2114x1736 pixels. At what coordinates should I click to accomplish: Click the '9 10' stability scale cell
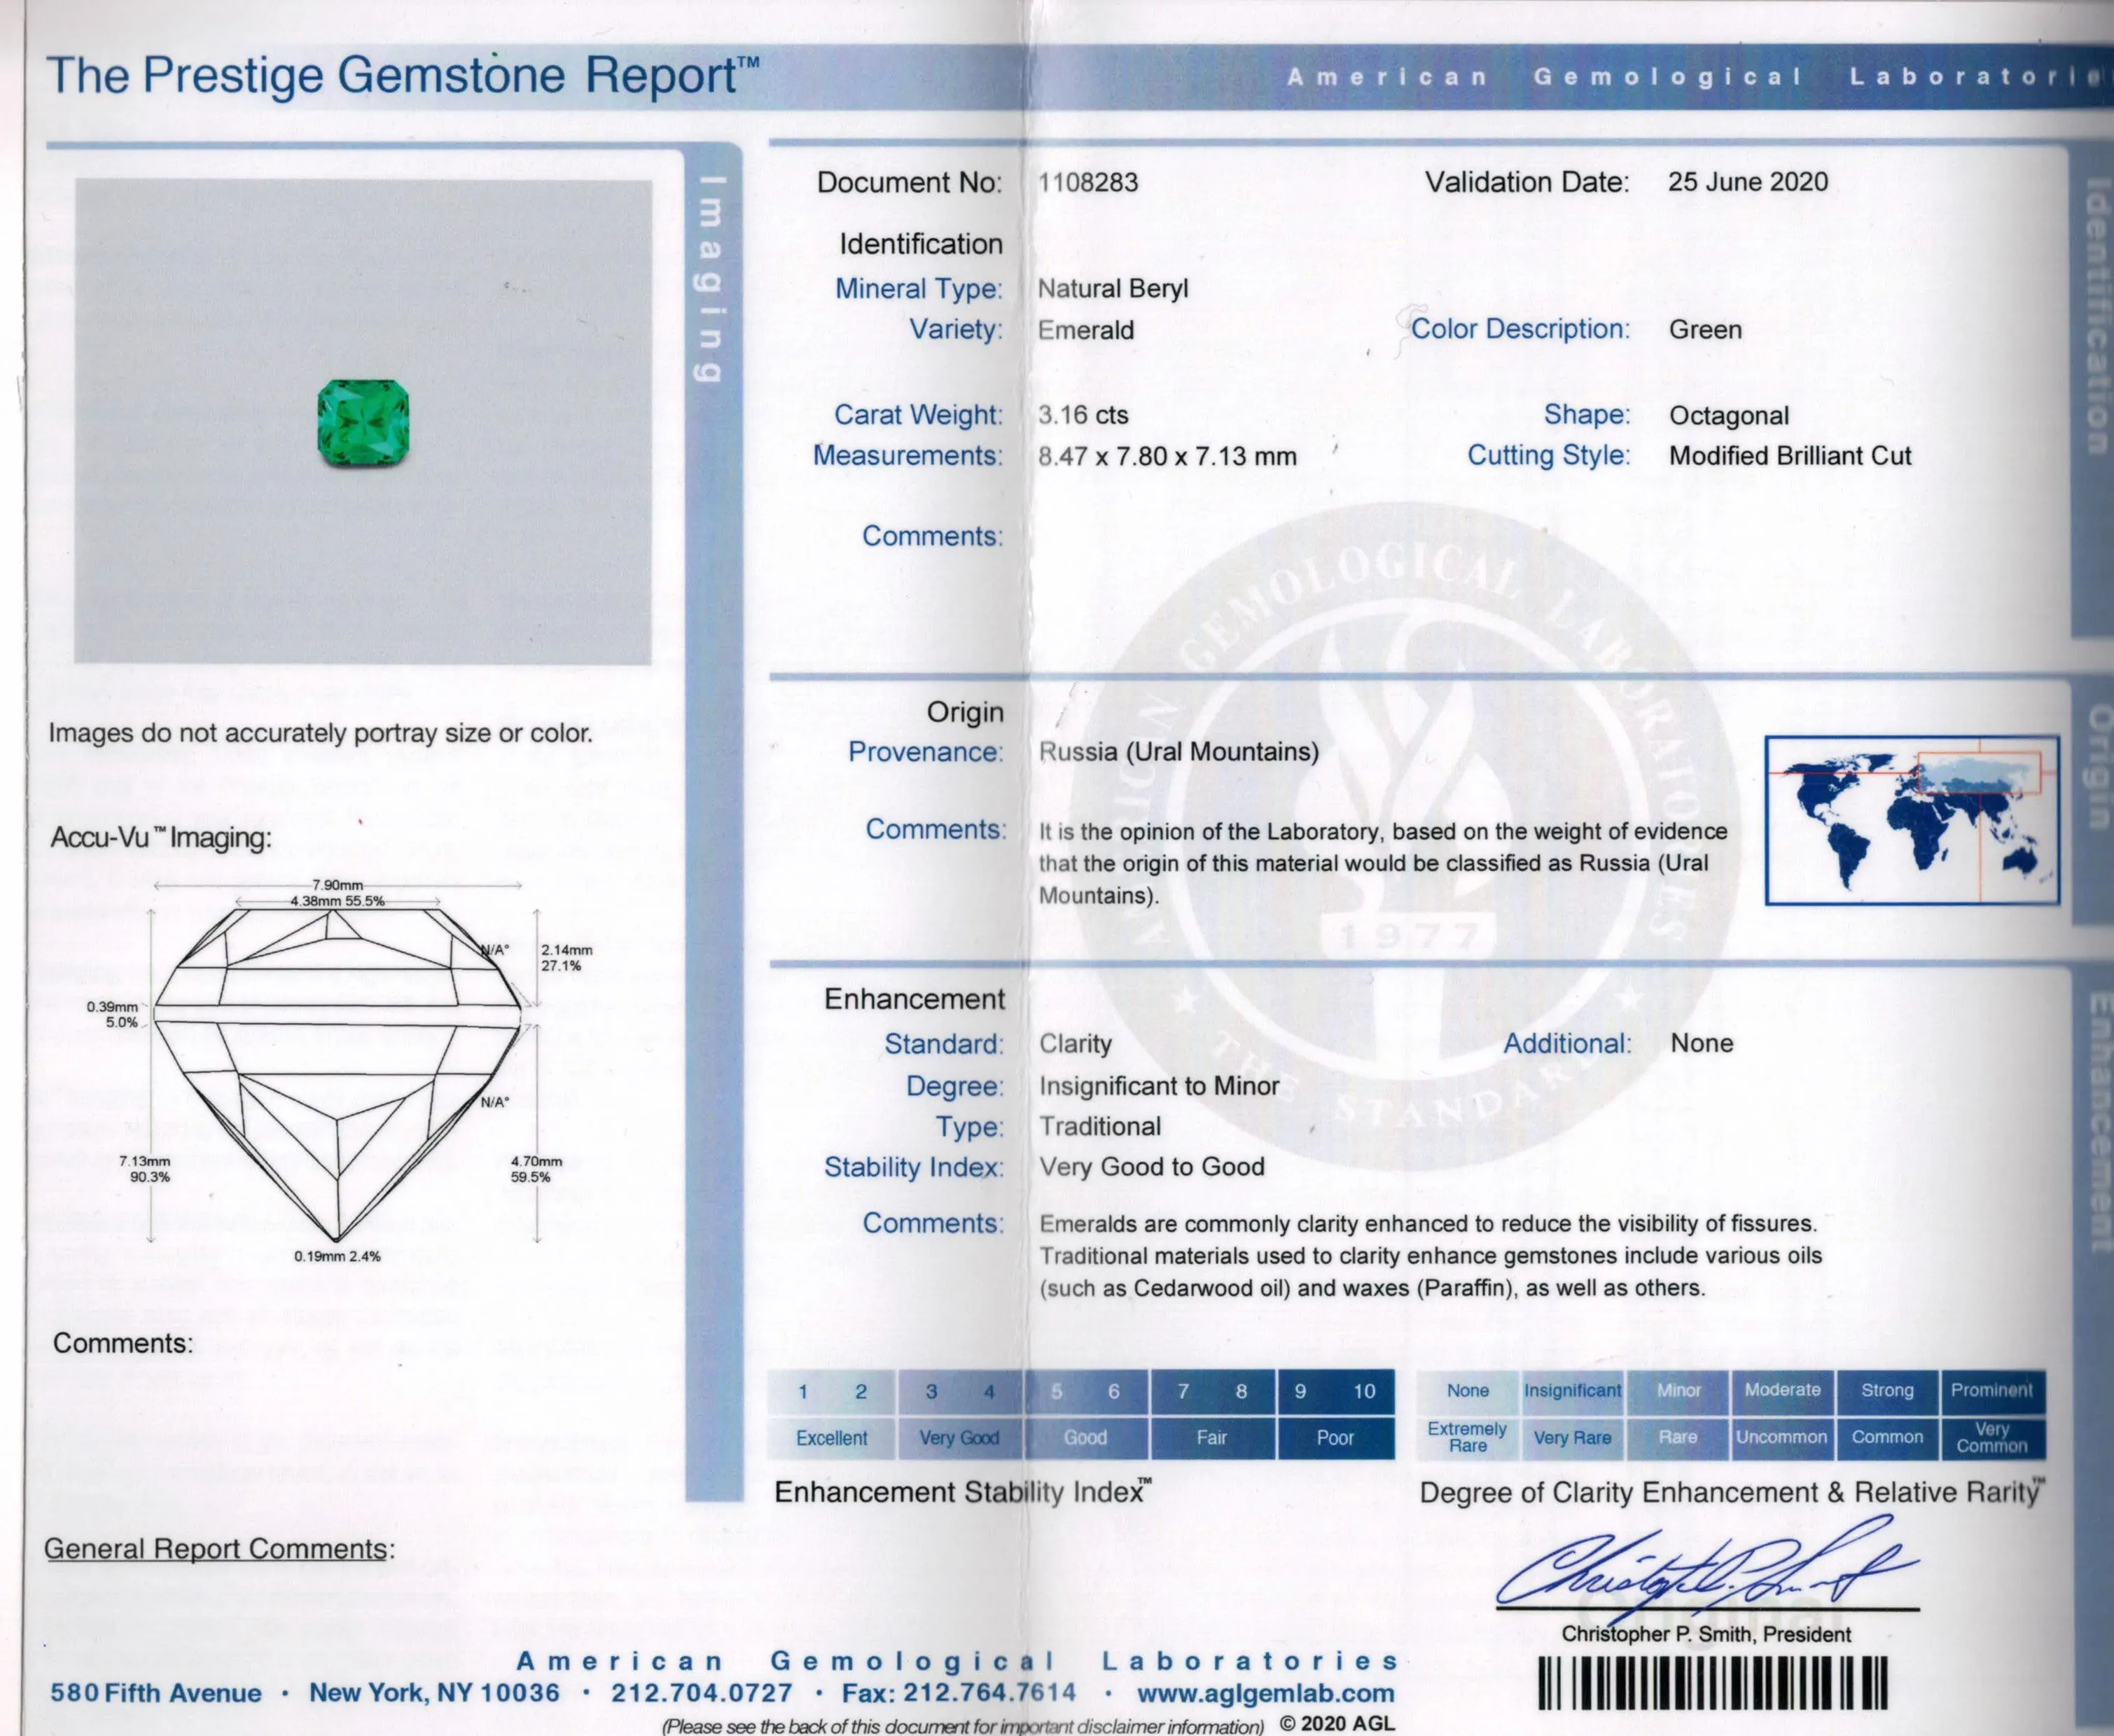click(x=1335, y=1392)
